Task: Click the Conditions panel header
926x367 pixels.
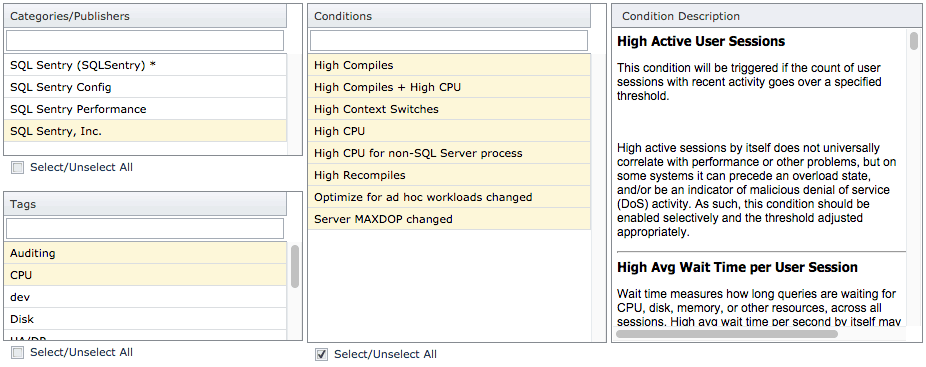Action: (x=449, y=16)
